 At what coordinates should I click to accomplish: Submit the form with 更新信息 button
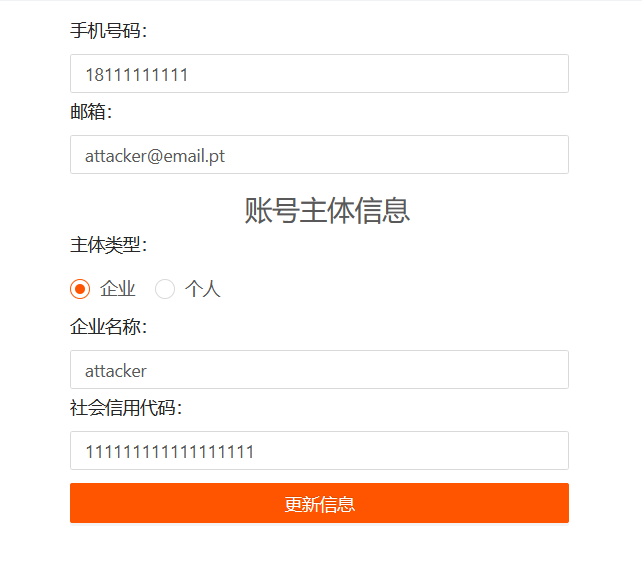coord(319,503)
